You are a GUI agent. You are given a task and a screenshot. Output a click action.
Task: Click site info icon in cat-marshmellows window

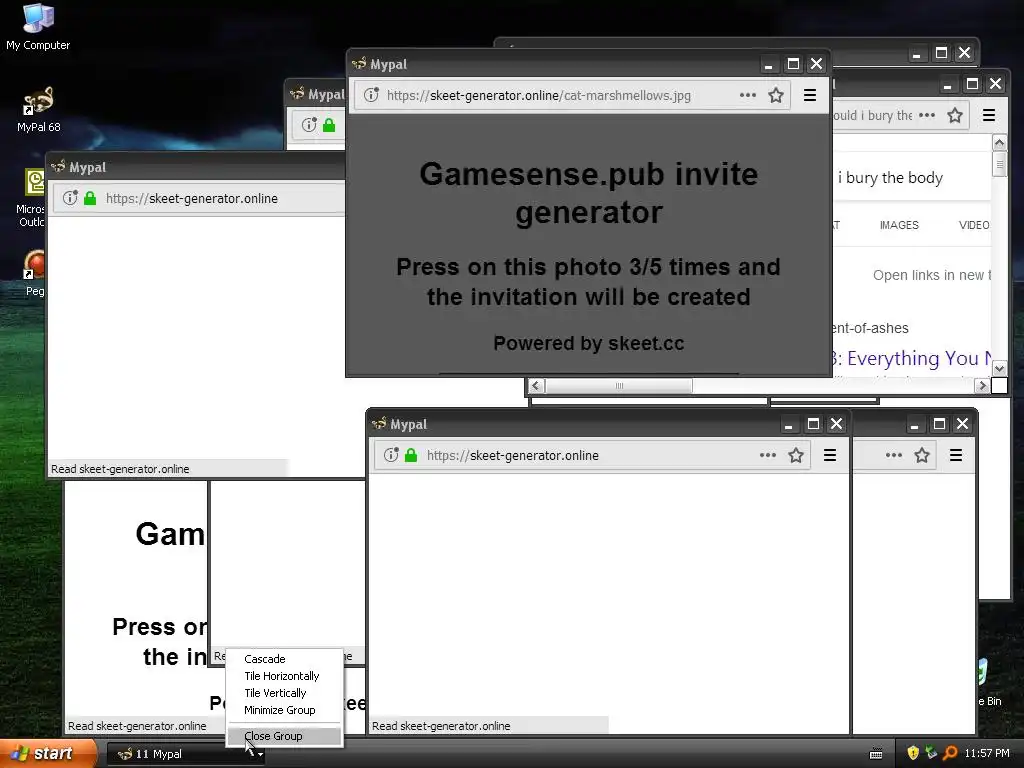pos(371,95)
